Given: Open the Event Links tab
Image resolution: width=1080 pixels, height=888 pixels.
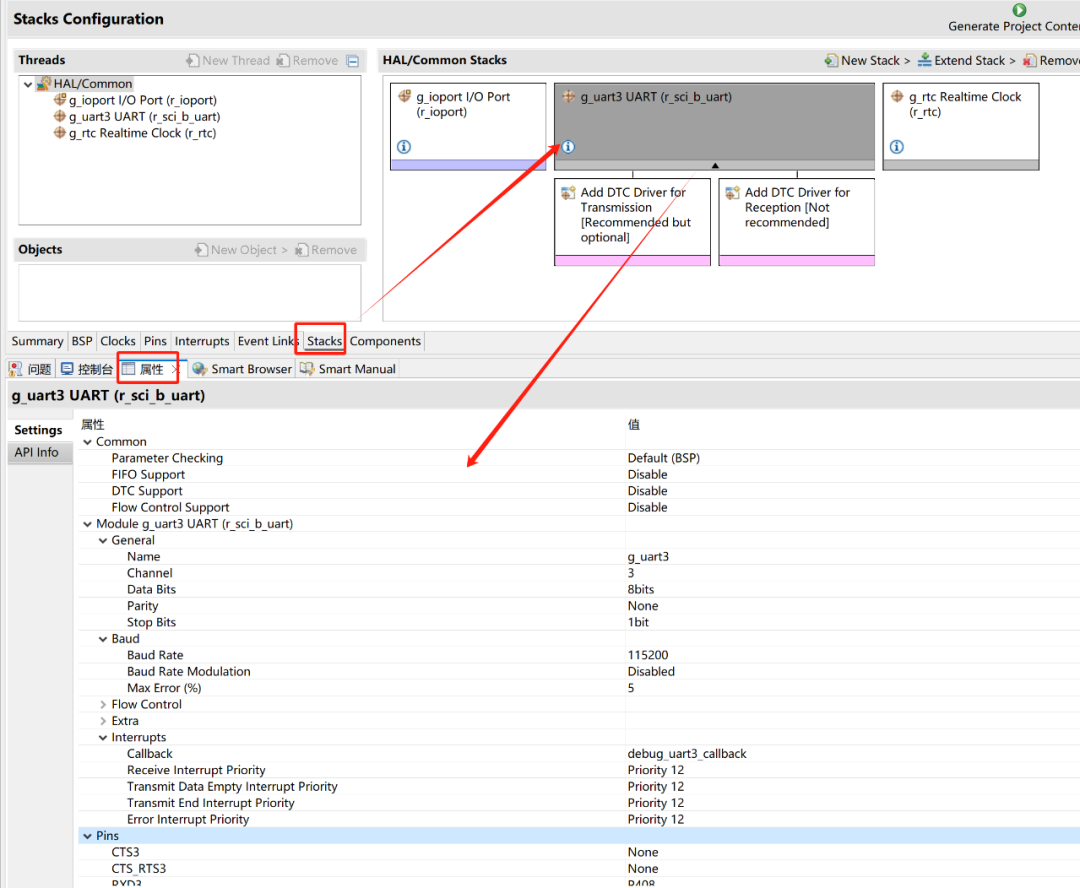Looking at the screenshot, I should point(267,341).
